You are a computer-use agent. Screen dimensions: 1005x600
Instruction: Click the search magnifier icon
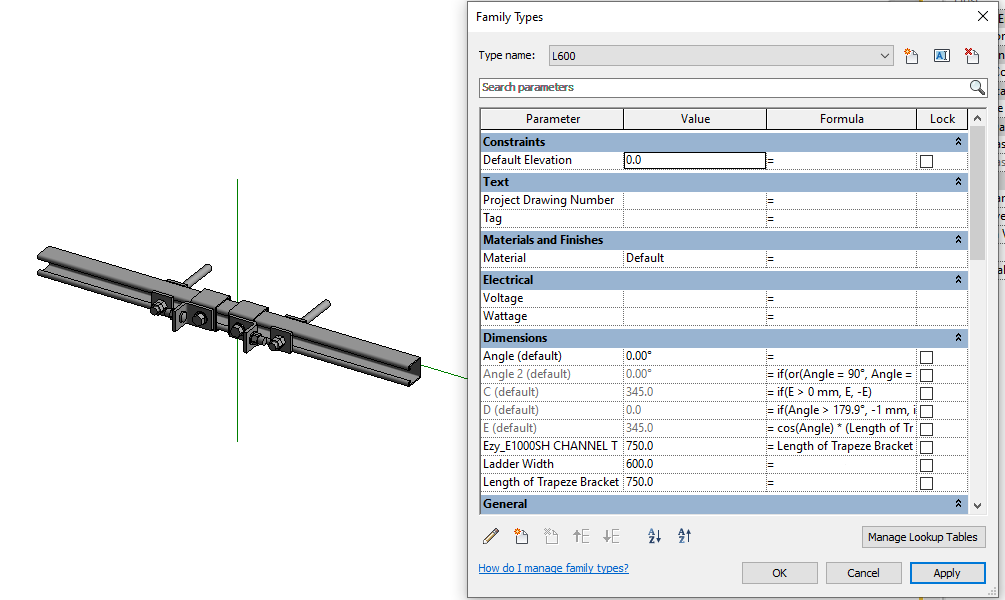coord(977,87)
